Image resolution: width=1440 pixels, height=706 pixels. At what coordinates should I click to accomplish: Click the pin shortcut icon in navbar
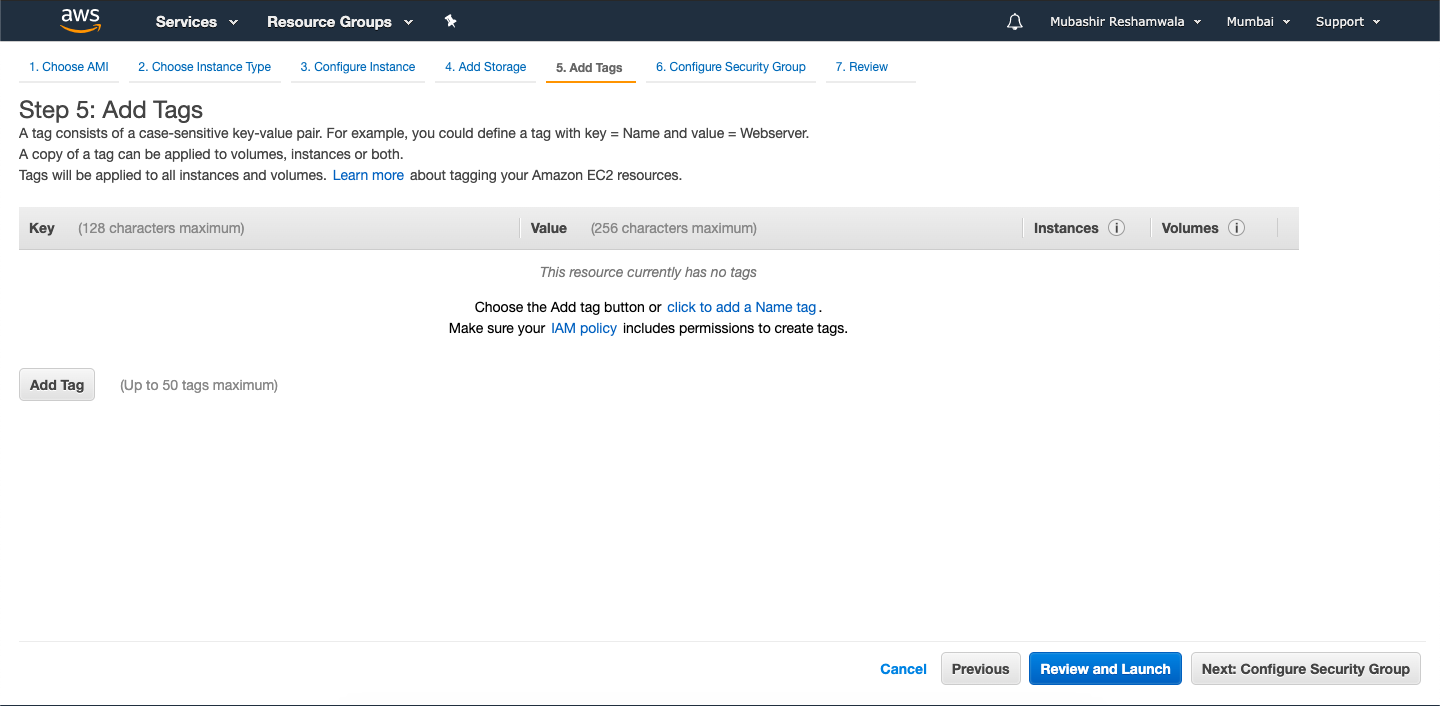pos(450,21)
